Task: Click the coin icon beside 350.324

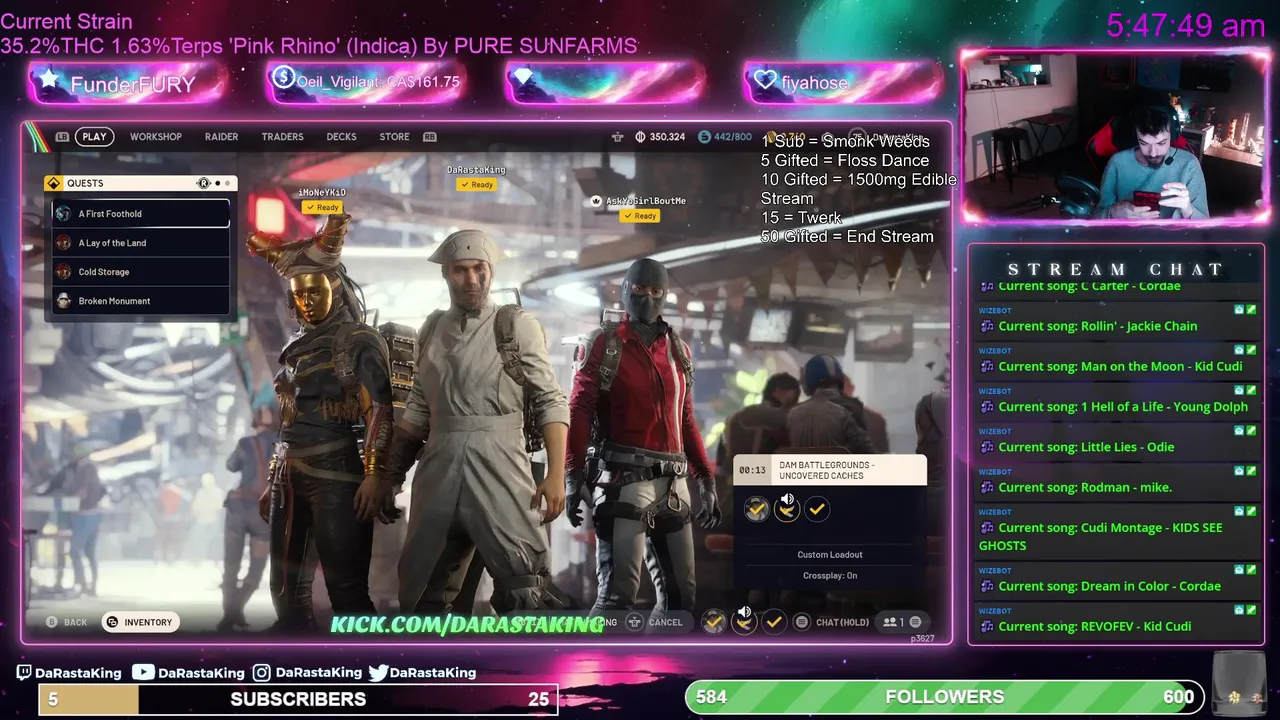Action: coord(640,137)
